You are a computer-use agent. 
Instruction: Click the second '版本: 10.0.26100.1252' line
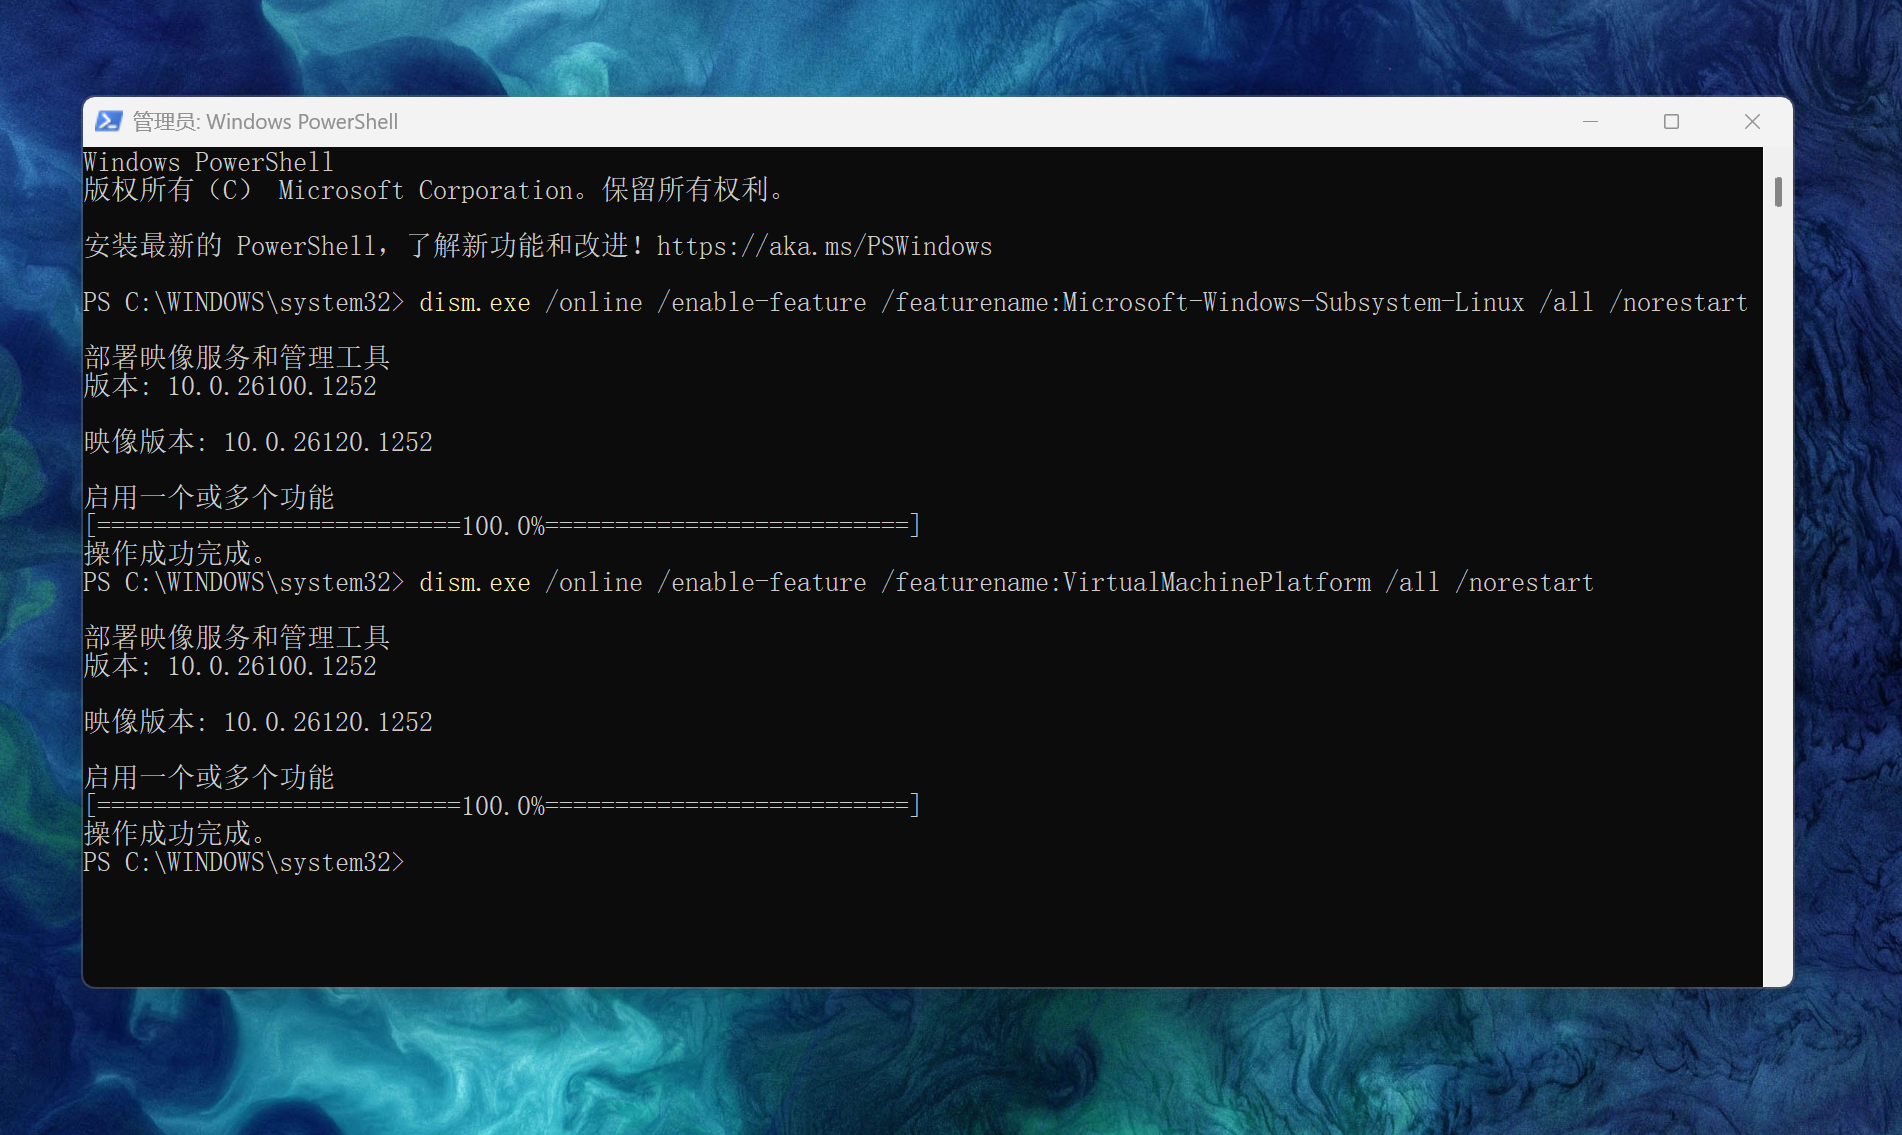[230, 666]
